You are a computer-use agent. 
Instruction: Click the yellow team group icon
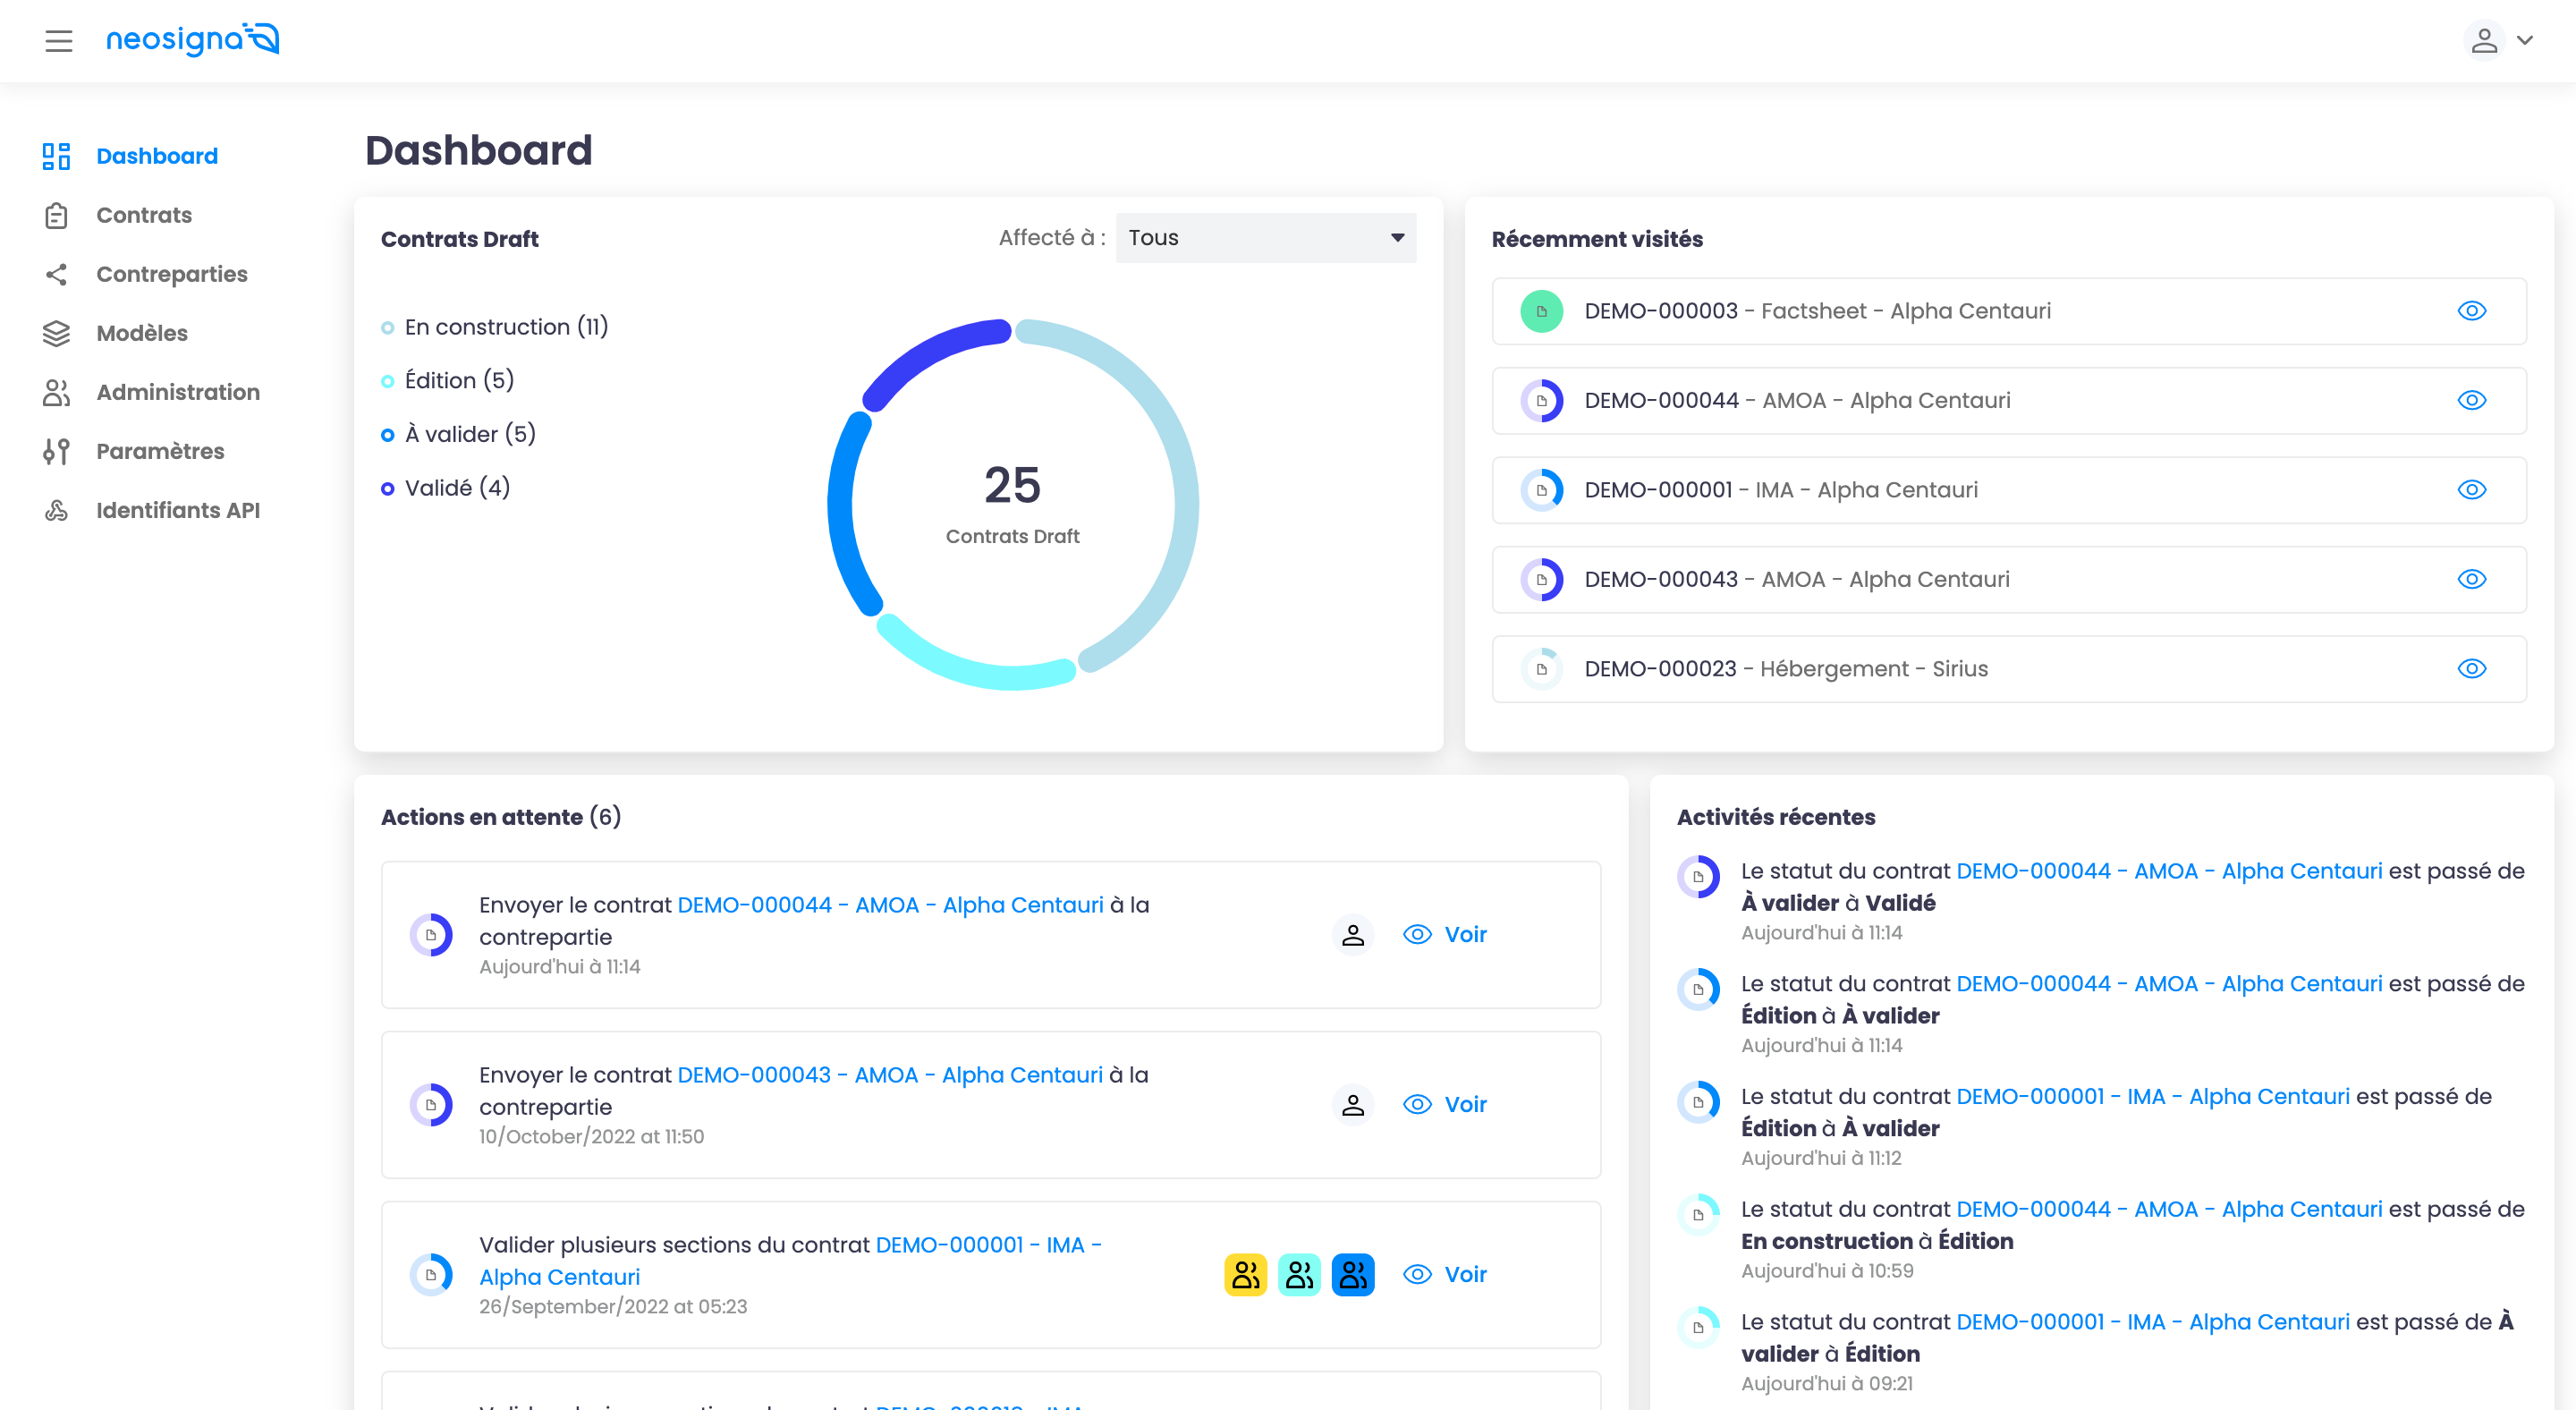pyautogui.click(x=1245, y=1274)
